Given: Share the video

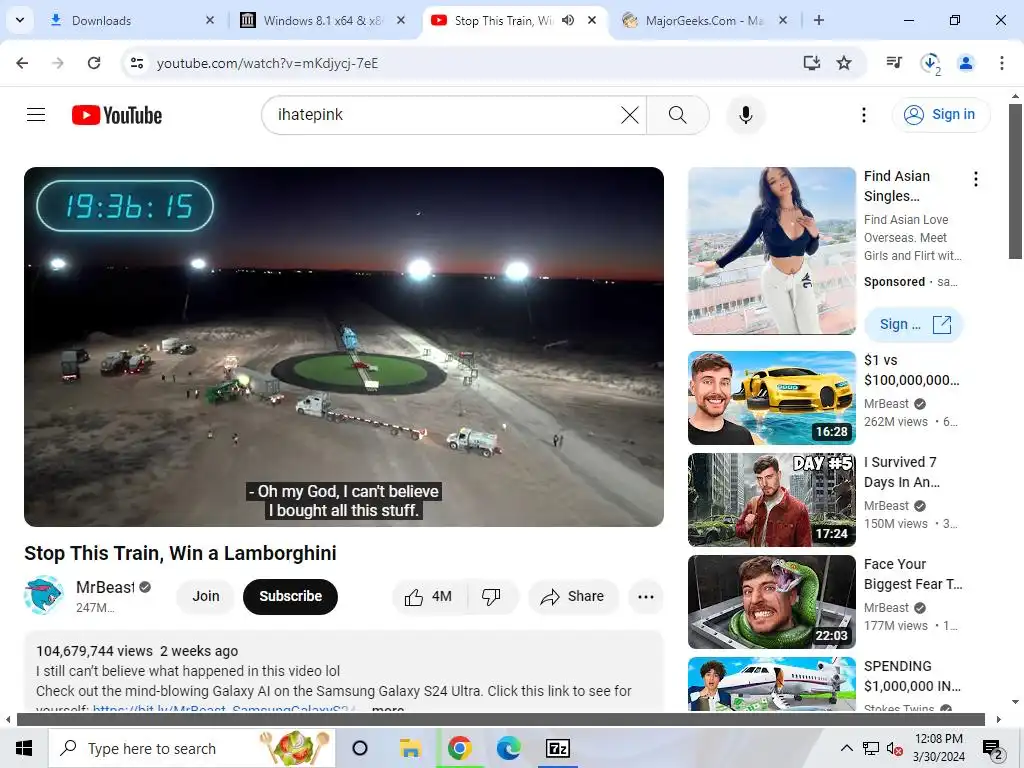Looking at the screenshot, I should [573, 596].
